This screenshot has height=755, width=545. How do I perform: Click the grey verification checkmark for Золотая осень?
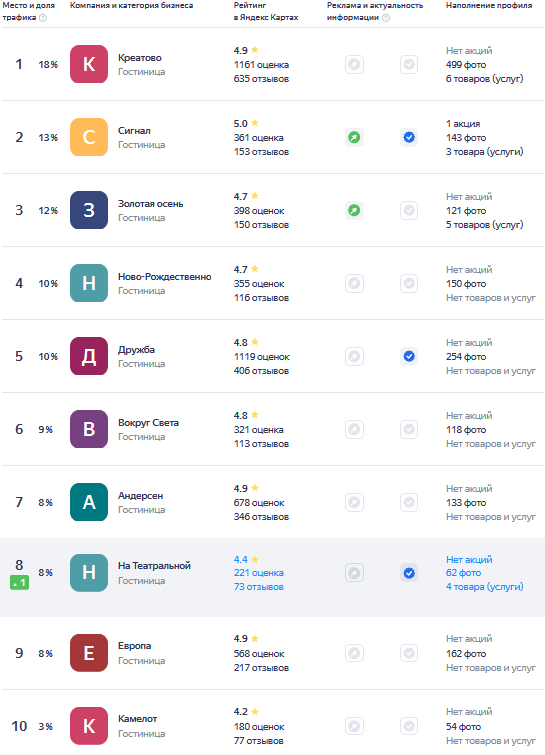click(409, 210)
